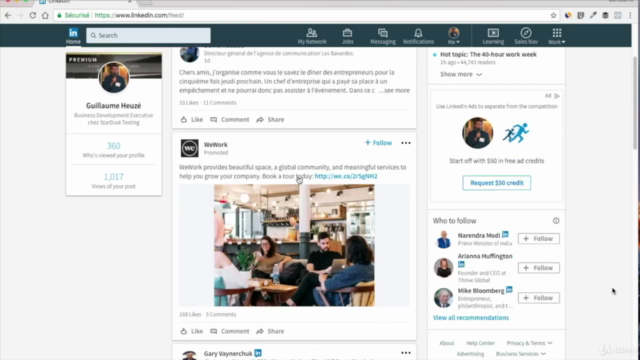
Task: Follow Mike Bloomberg
Action: pos(539,298)
